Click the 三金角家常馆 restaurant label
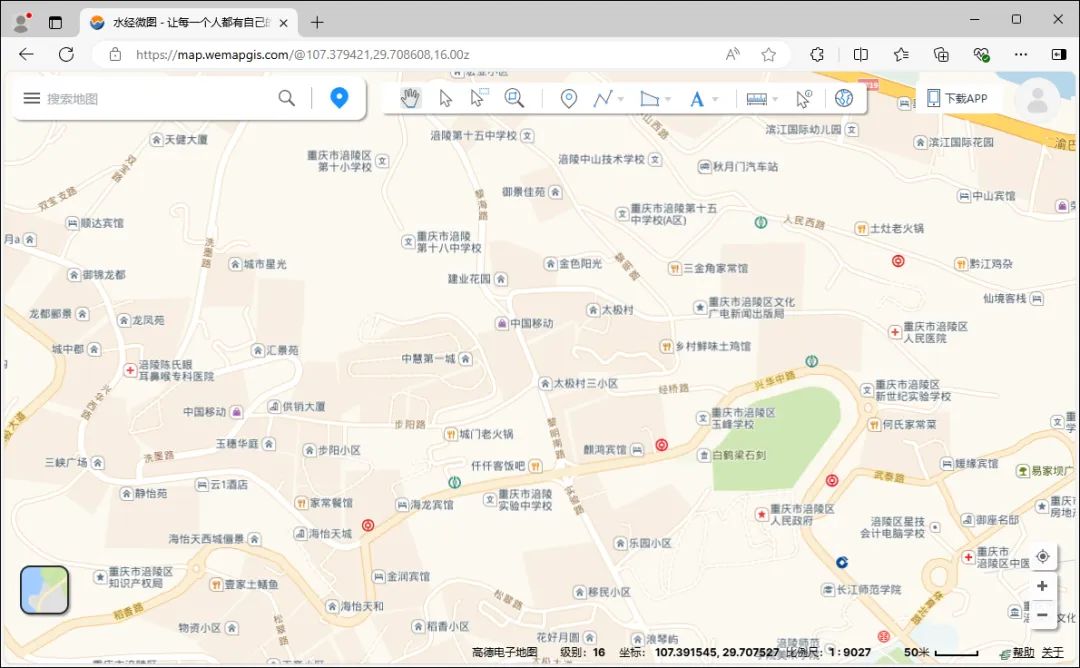This screenshot has width=1080, height=668. [716, 268]
